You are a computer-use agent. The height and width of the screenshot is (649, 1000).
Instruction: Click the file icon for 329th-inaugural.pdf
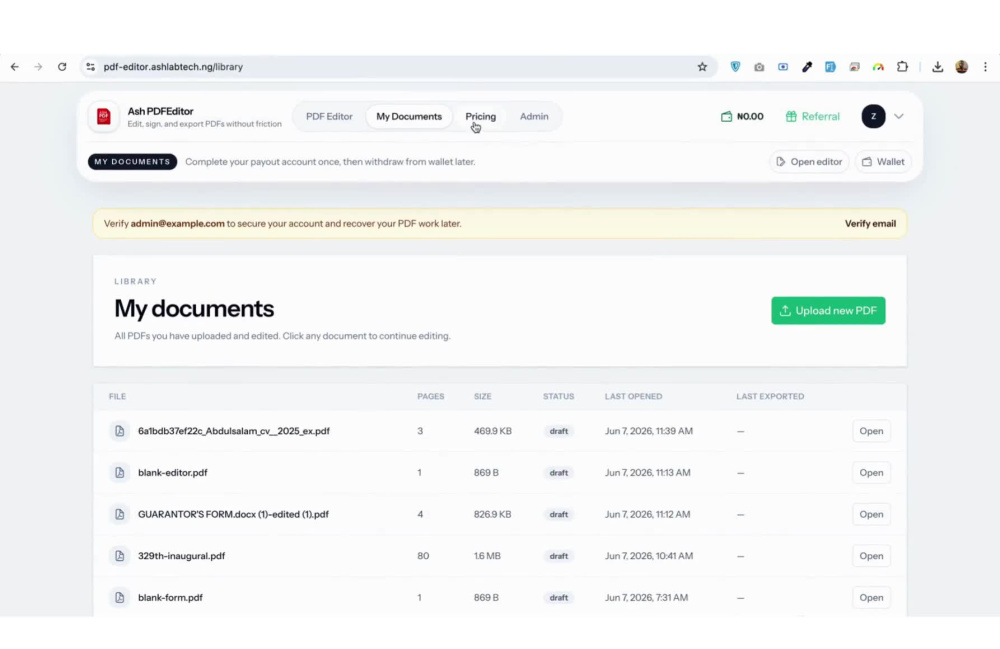(x=119, y=556)
